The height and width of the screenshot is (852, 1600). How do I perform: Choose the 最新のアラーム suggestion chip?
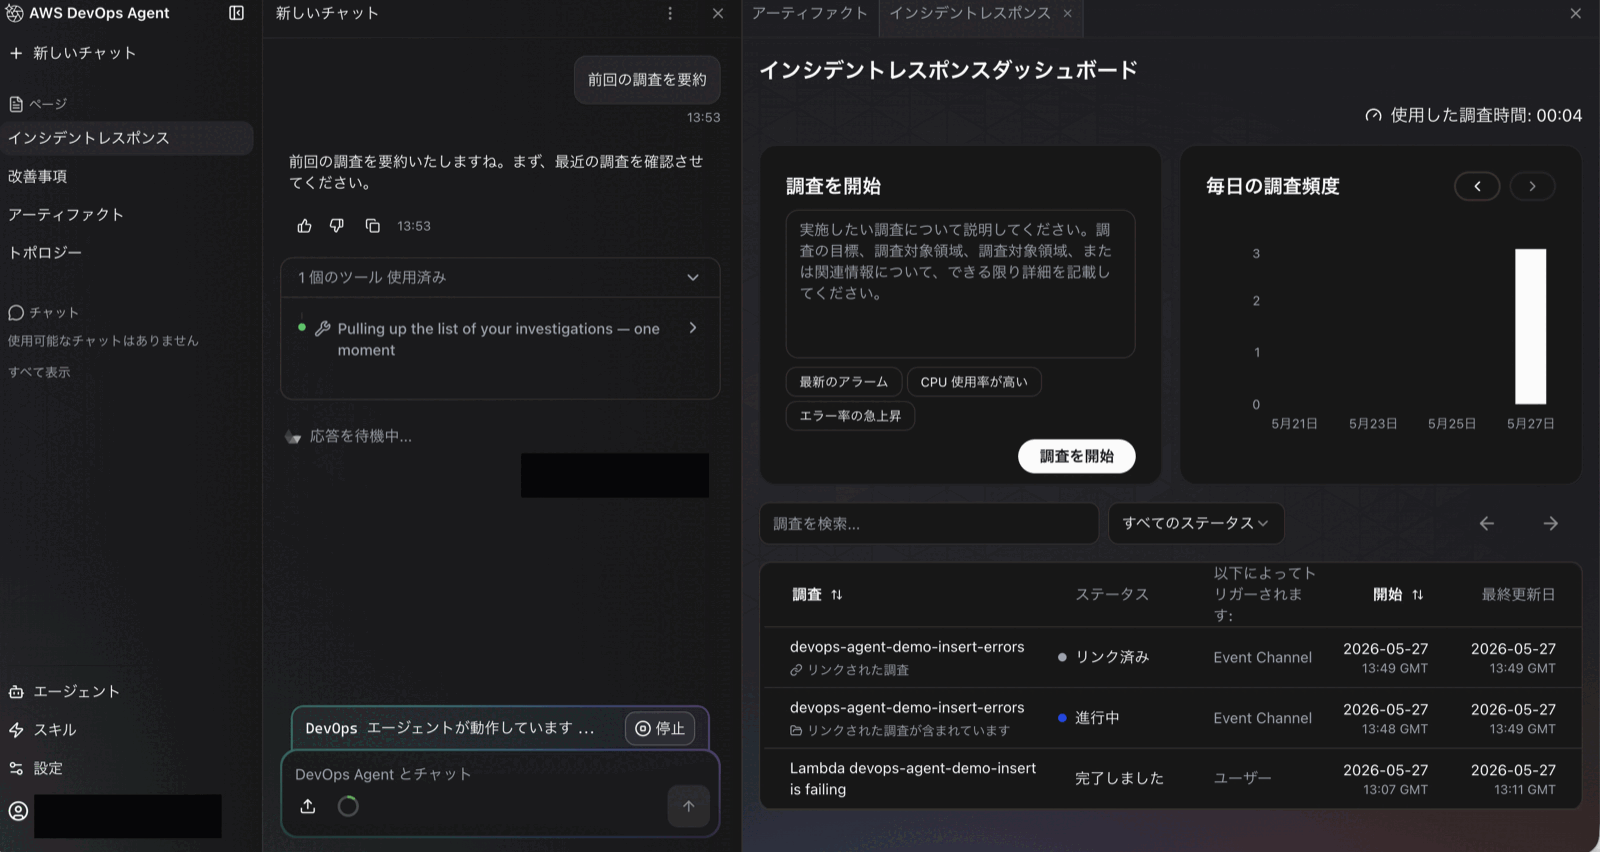[x=843, y=382]
